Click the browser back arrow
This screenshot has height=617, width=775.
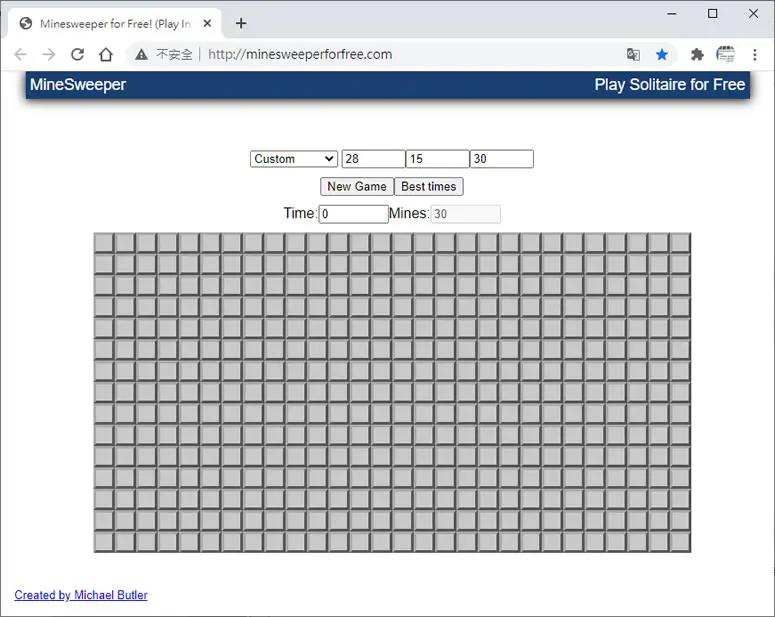21,54
